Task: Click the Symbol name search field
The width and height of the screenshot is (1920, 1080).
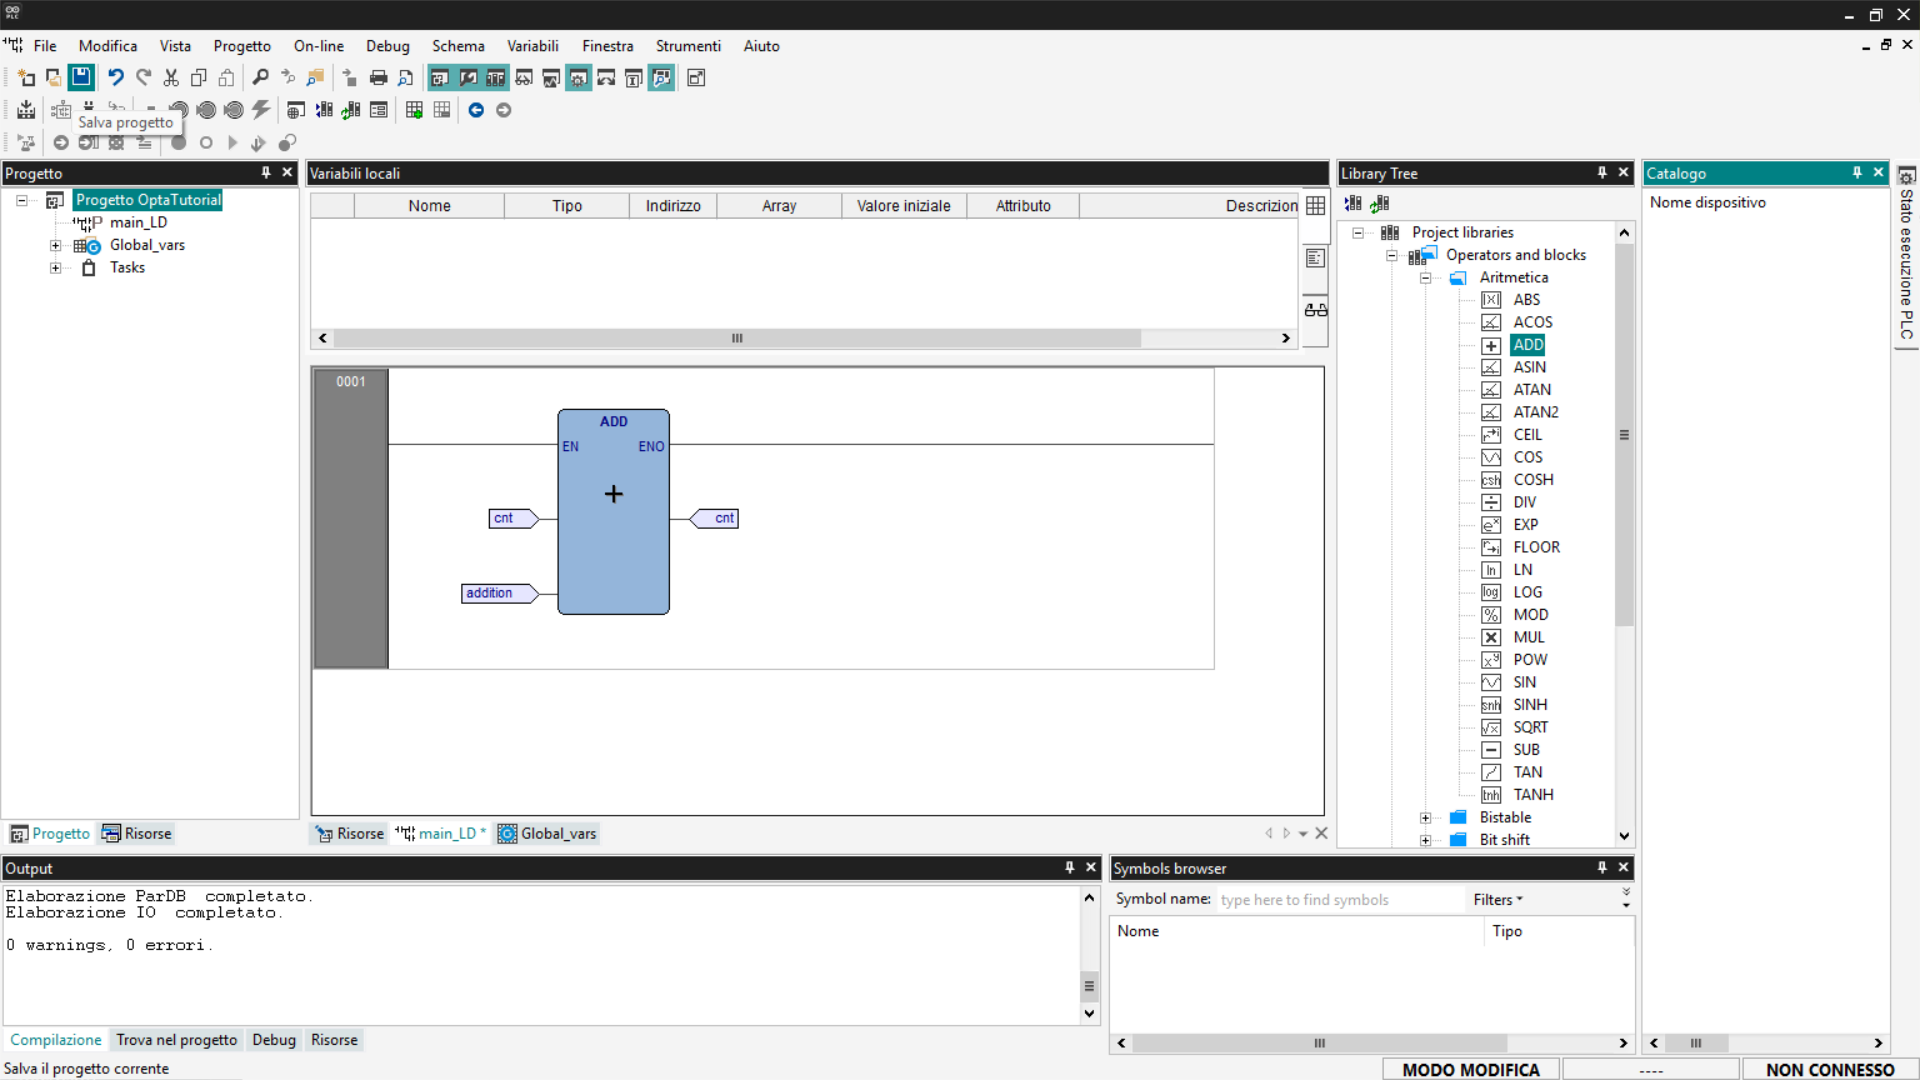Action: pyautogui.click(x=1338, y=899)
